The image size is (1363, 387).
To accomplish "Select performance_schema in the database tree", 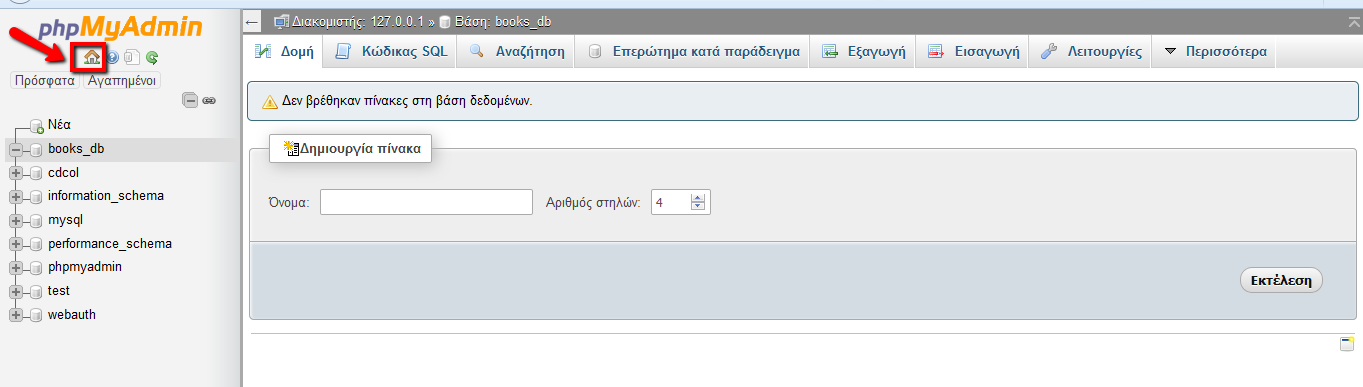I will pos(110,244).
